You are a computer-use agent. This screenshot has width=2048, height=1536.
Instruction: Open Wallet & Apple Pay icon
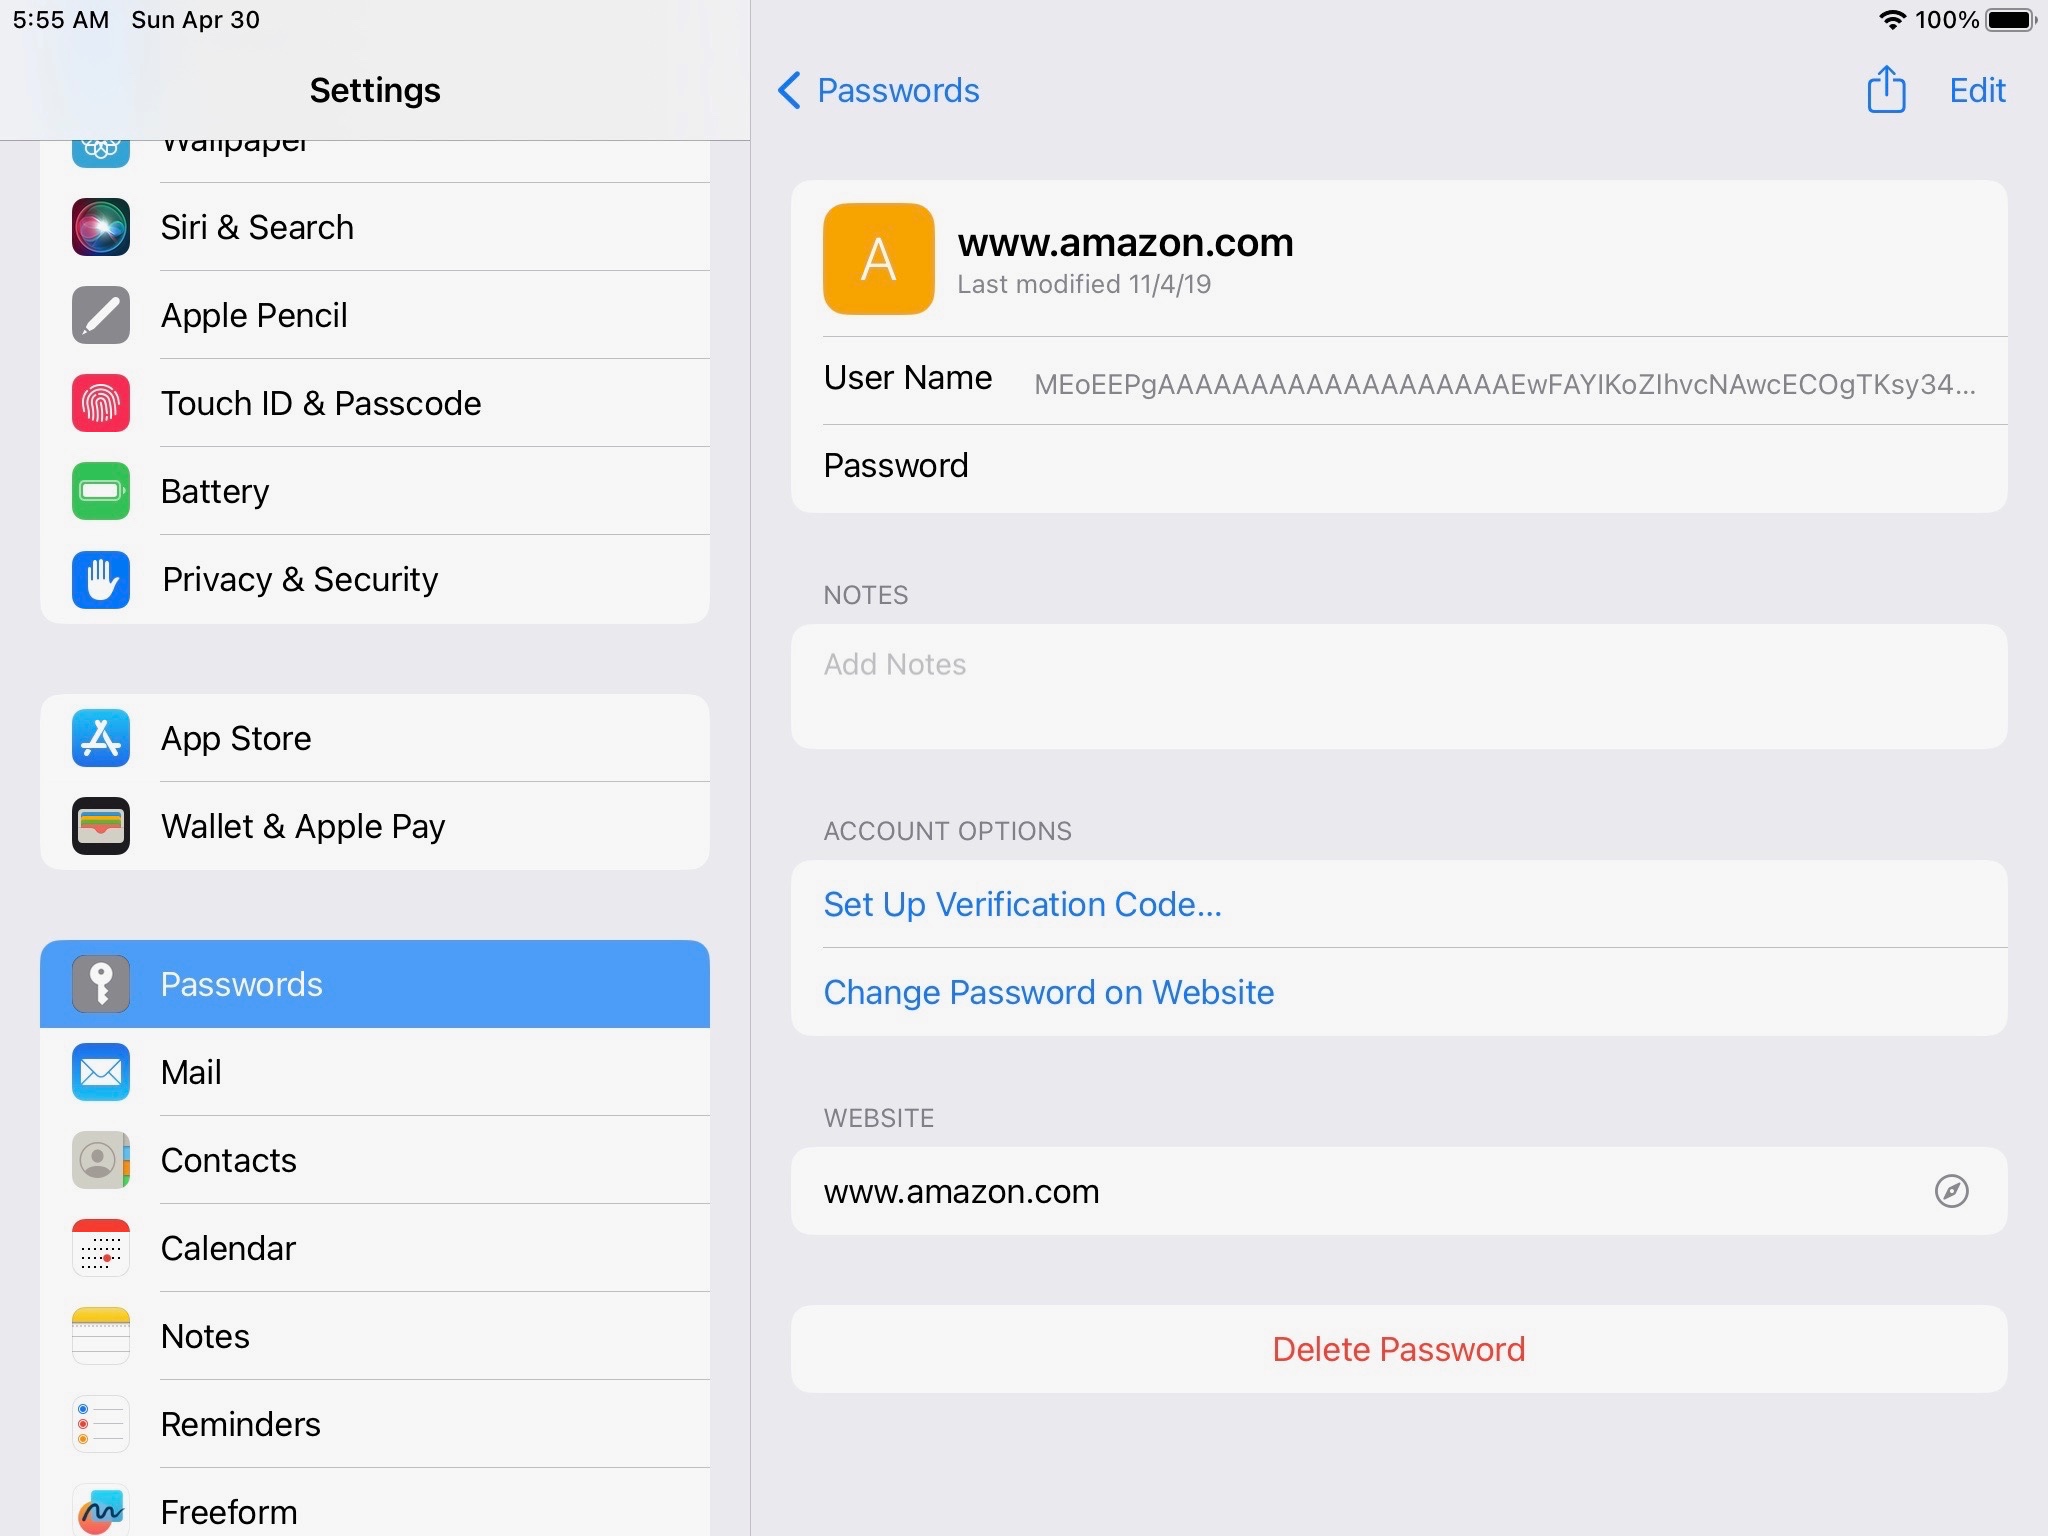pyautogui.click(x=101, y=826)
